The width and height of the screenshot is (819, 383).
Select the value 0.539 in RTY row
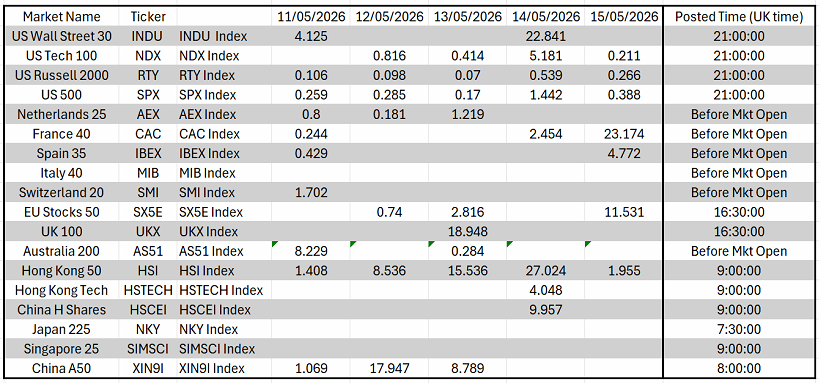[546, 75]
